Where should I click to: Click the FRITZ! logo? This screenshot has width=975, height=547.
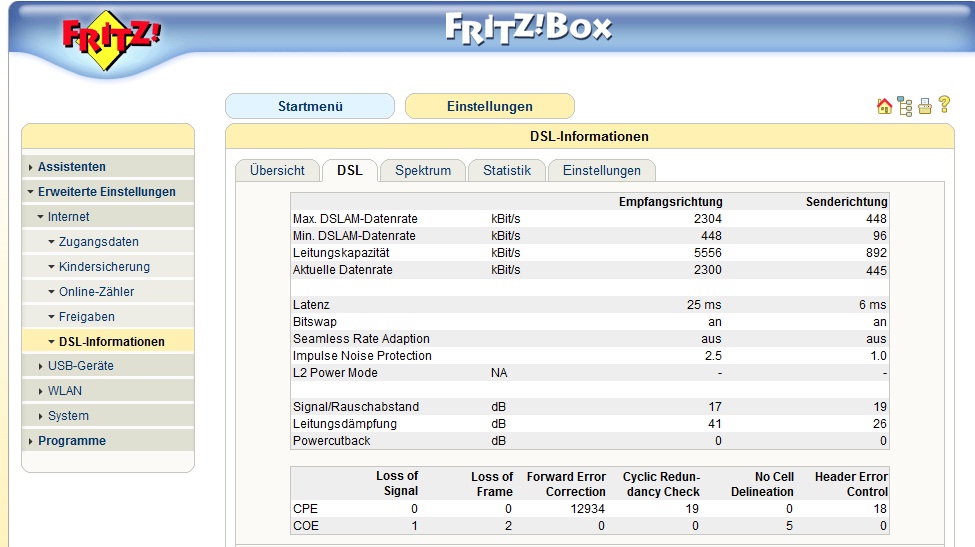click(111, 40)
